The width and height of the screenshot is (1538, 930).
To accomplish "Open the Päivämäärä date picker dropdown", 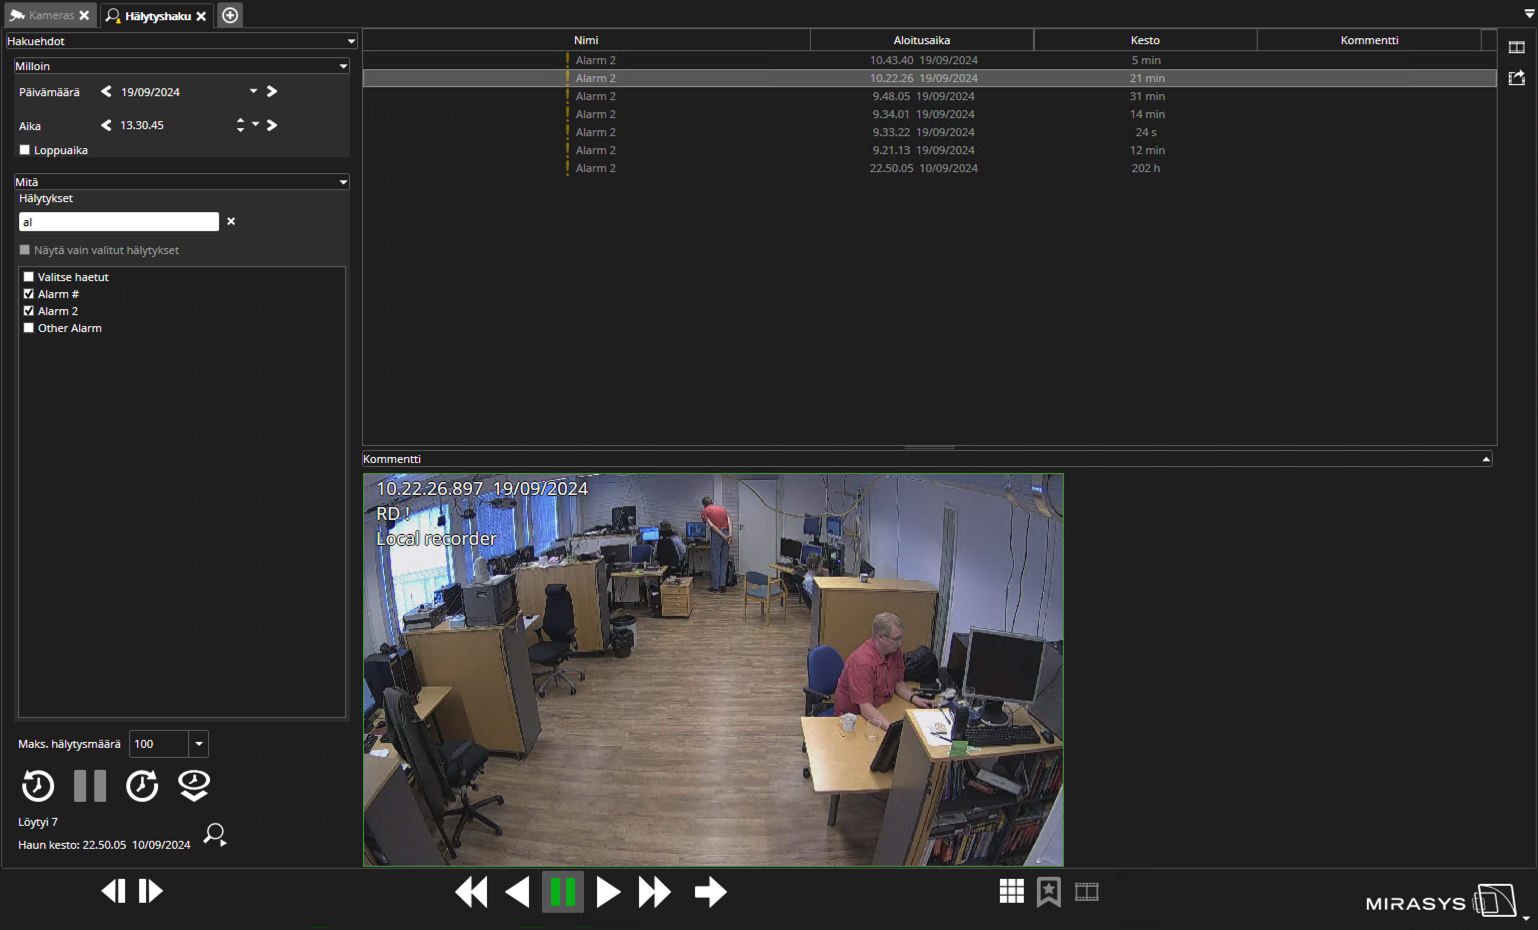I will [253, 91].
